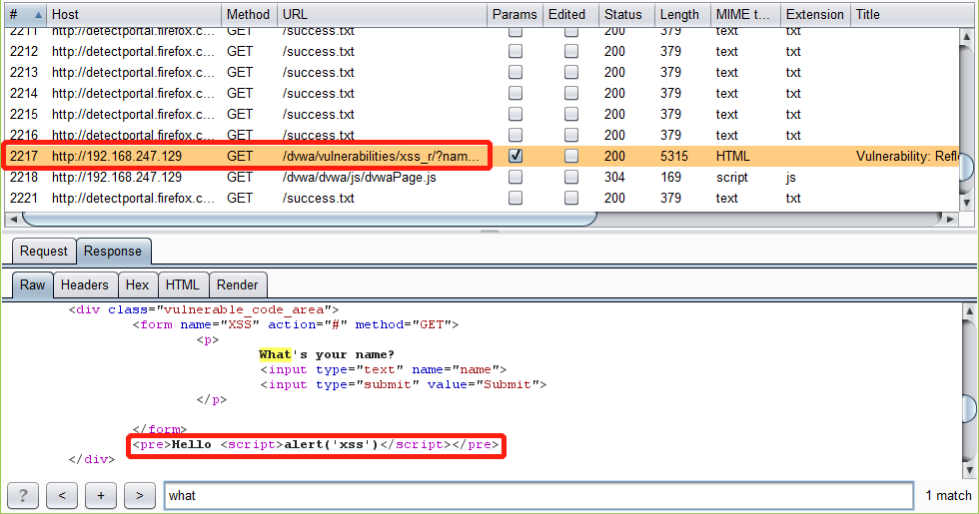
Task: Click the div vulnerable_code_area line
Action: click(x=204, y=310)
